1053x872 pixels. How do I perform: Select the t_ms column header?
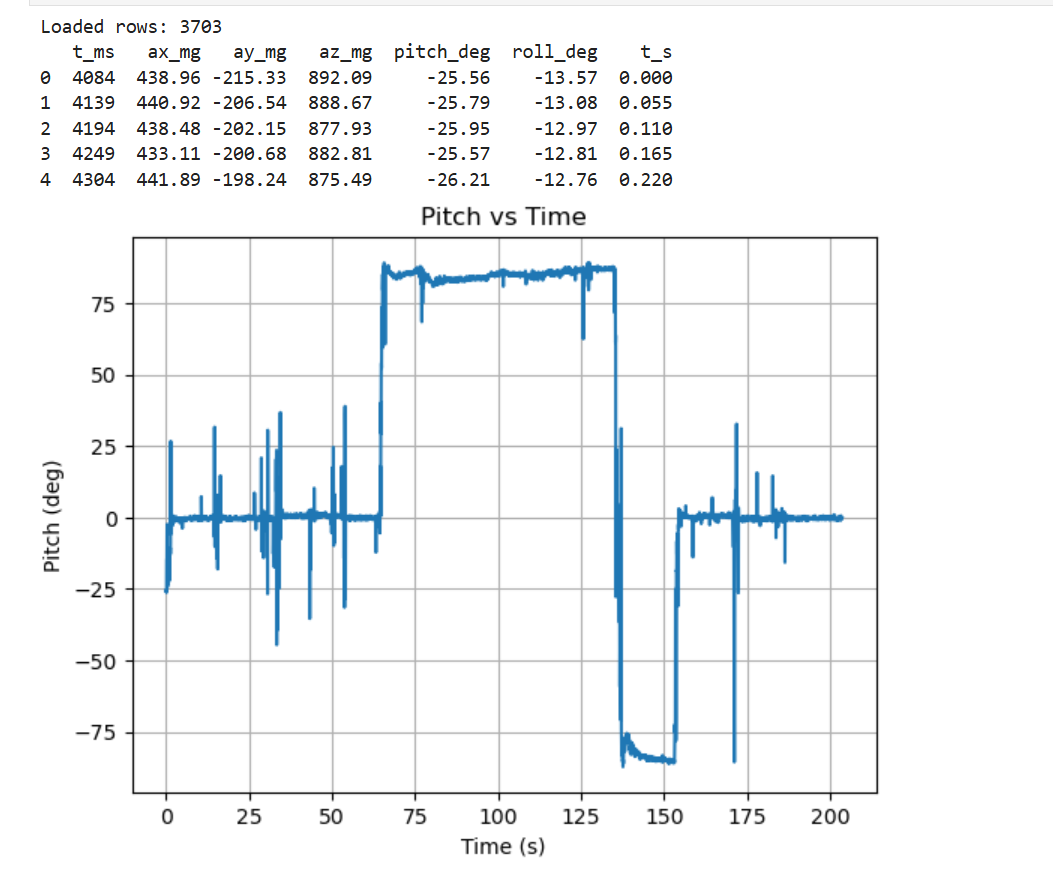click(x=92, y=52)
